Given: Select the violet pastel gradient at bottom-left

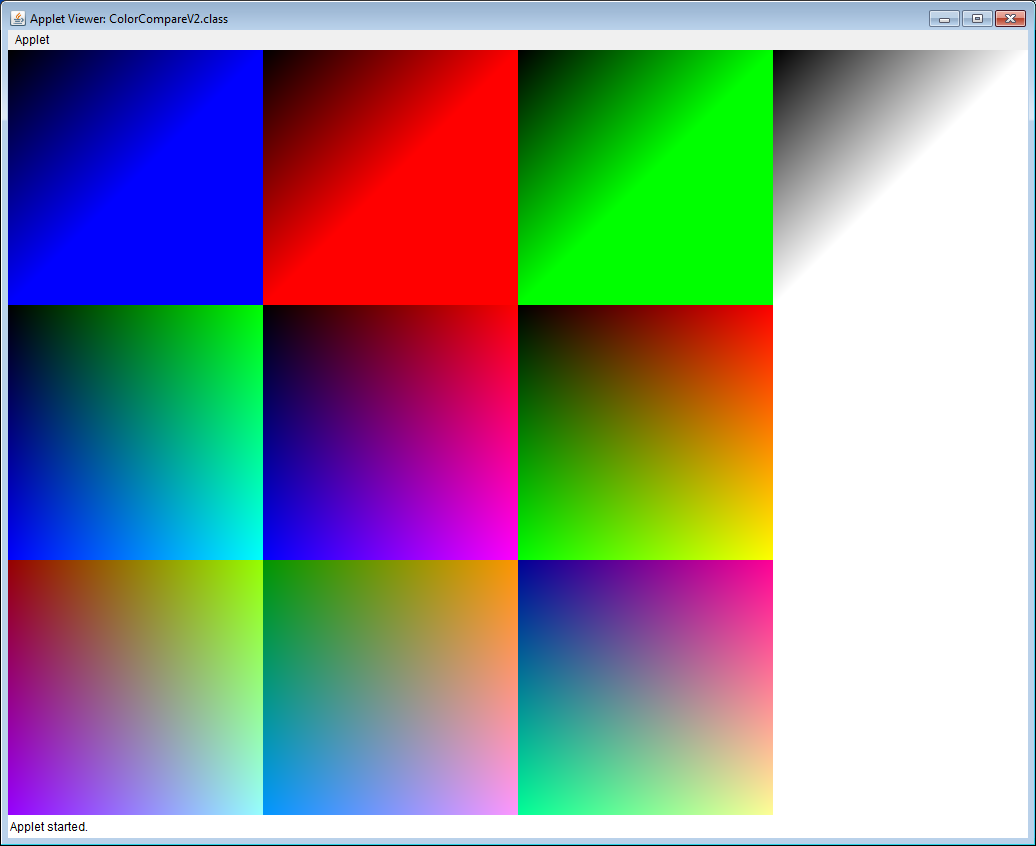Looking at the screenshot, I should coord(135,687).
